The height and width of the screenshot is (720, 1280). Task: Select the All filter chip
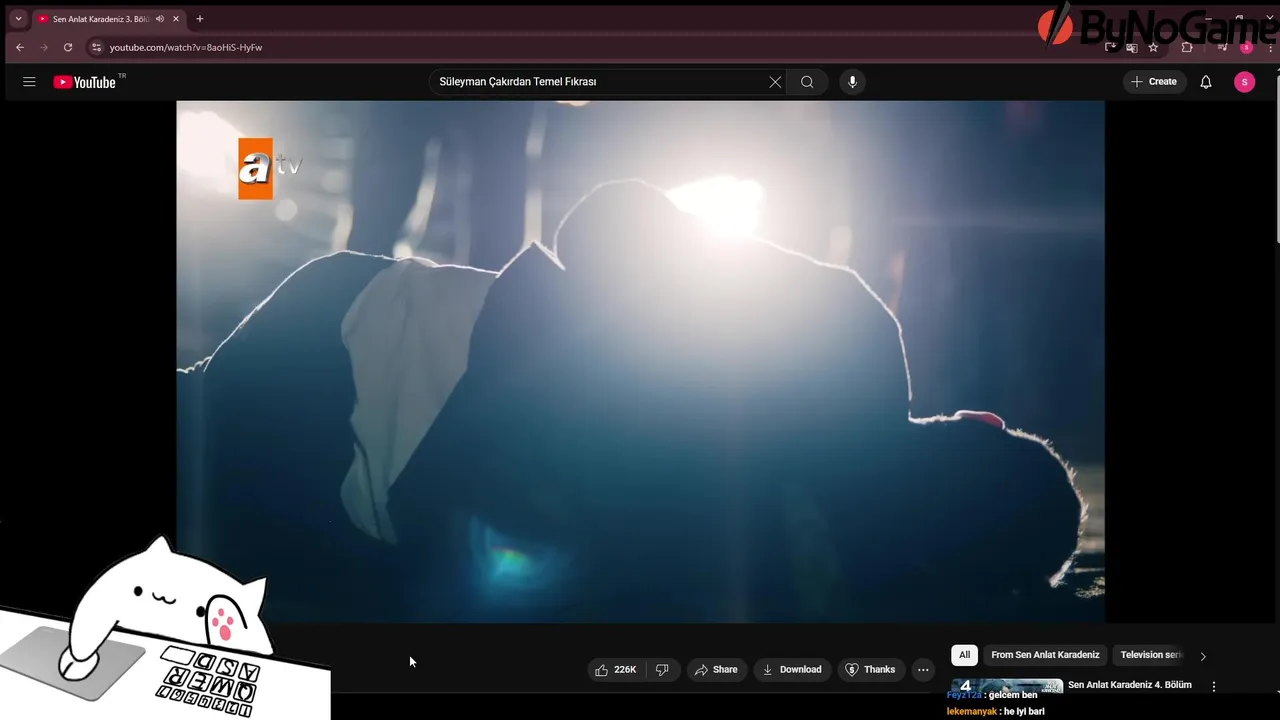coord(964,655)
